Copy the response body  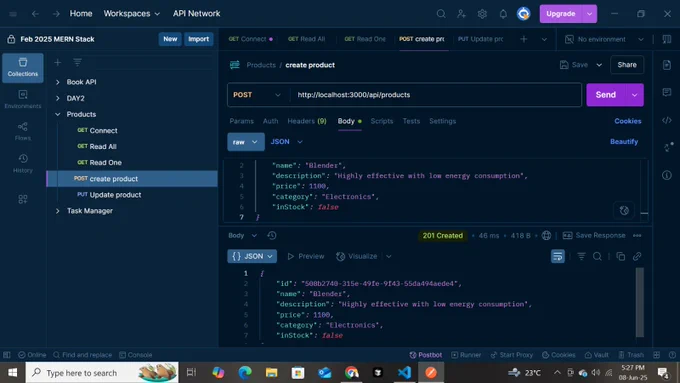(x=621, y=256)
